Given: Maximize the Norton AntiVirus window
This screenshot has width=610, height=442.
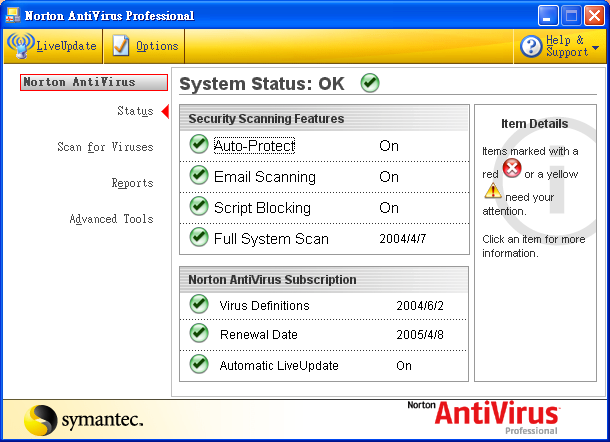Looking at the screenshot, I should [x=571, y=16].
